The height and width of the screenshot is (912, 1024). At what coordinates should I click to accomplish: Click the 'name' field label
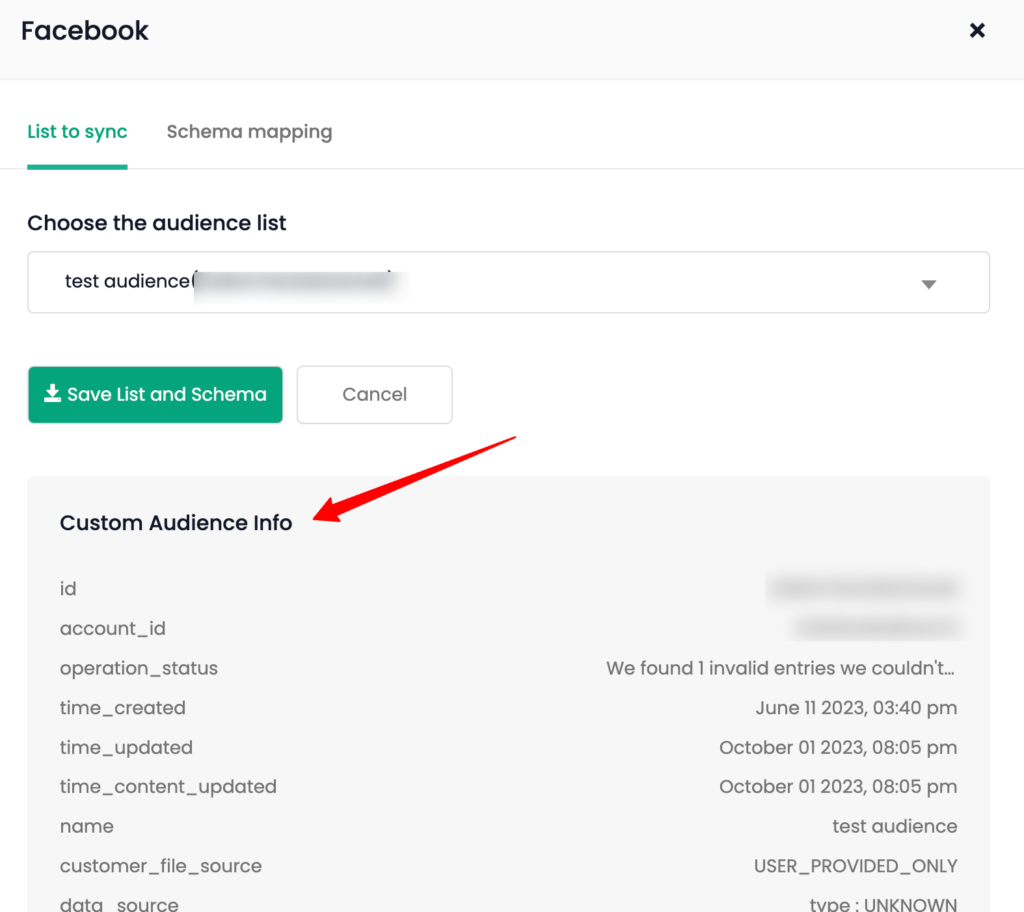tap(86, 826)
